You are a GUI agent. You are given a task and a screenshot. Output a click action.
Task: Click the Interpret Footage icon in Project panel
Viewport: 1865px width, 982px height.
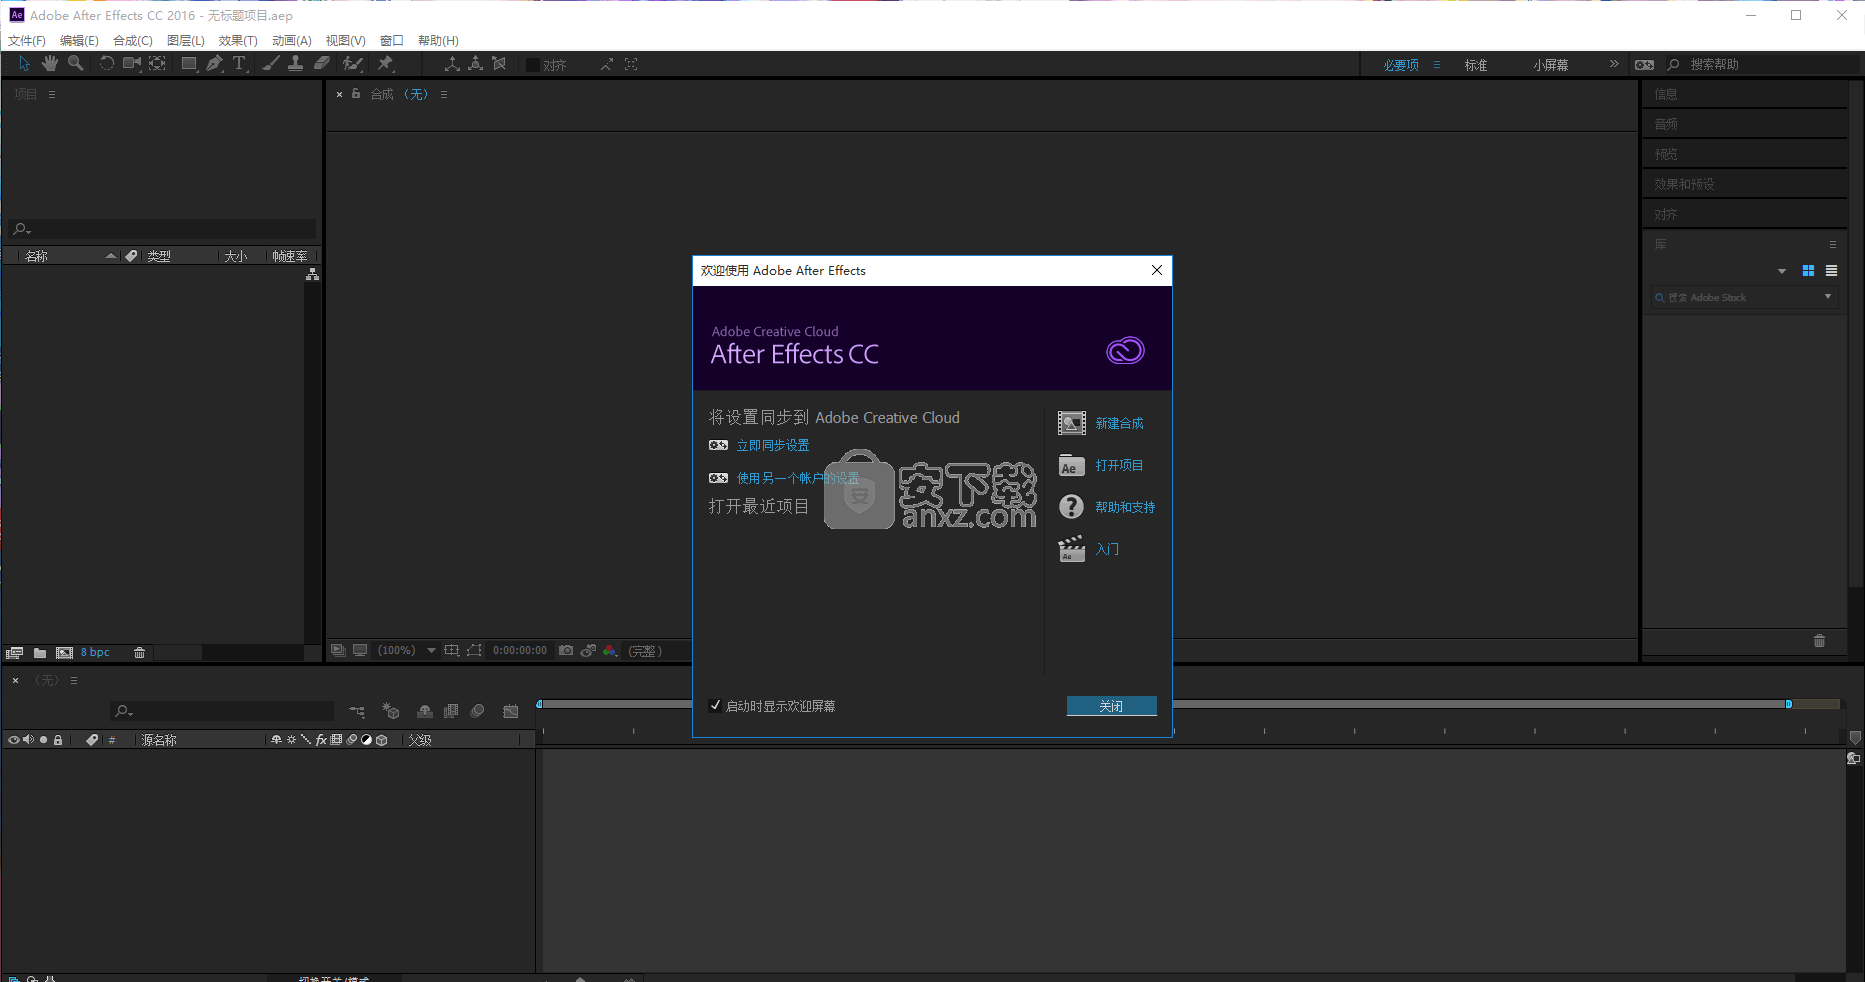pos(14,652)
